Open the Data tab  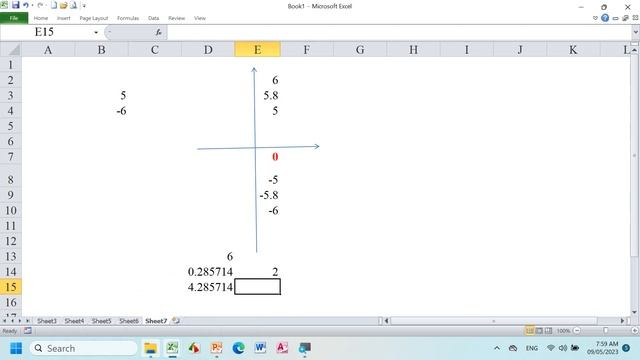(153, 18)
